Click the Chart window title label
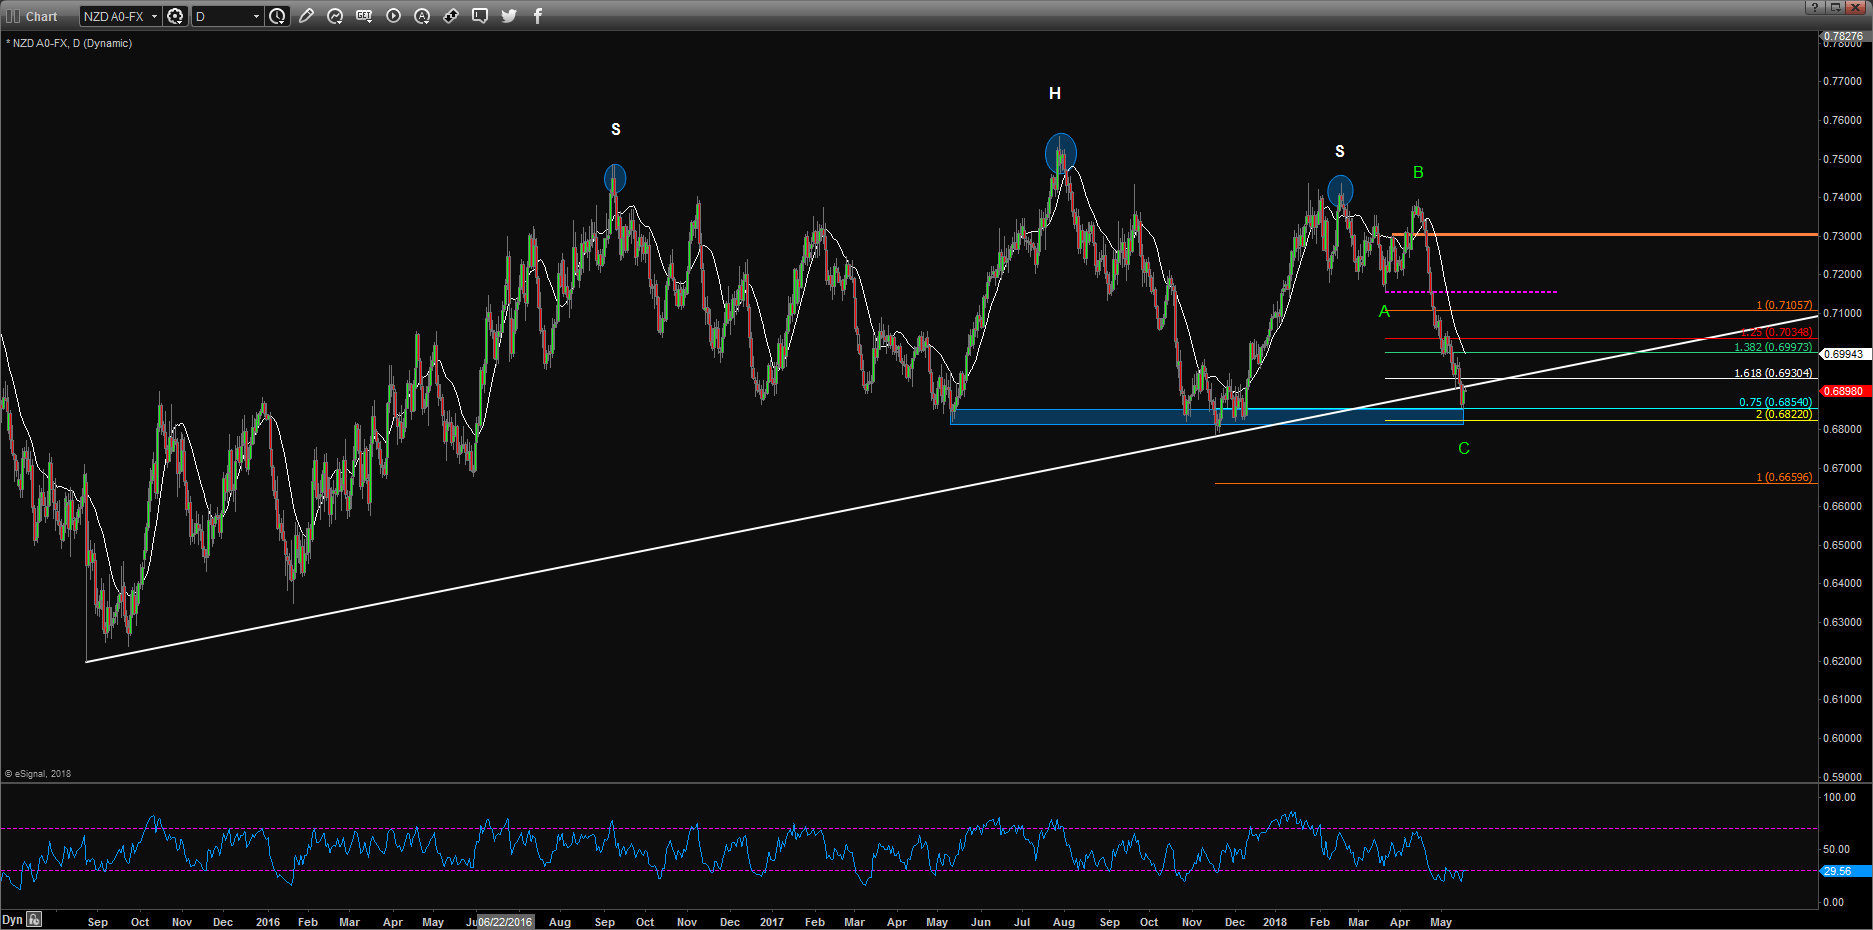Screen dimensions: 1873x930 (x=42, y=17)
